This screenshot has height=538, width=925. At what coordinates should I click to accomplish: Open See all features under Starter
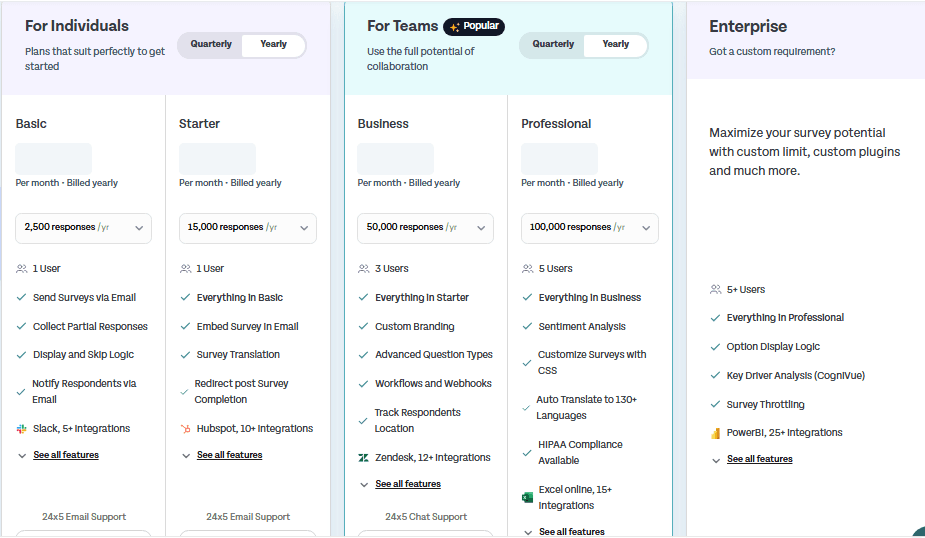(229, 455)
